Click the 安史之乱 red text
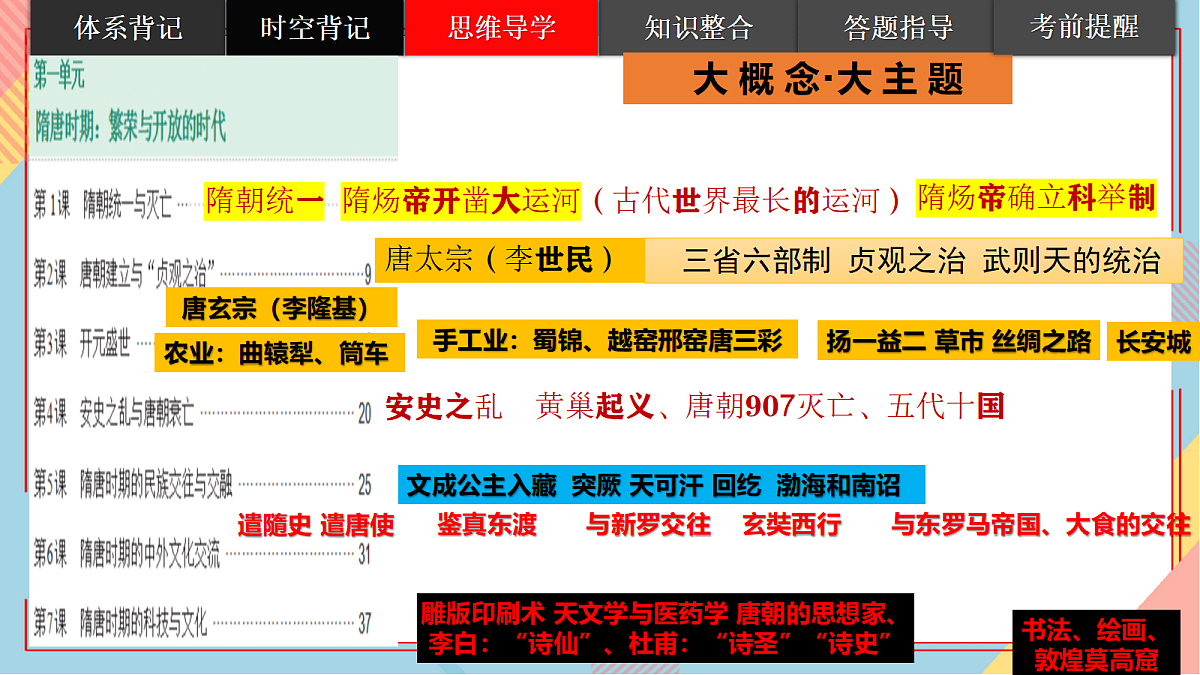Image resolution: width=1200 pixels, height=675 pixels. point(444,406)
